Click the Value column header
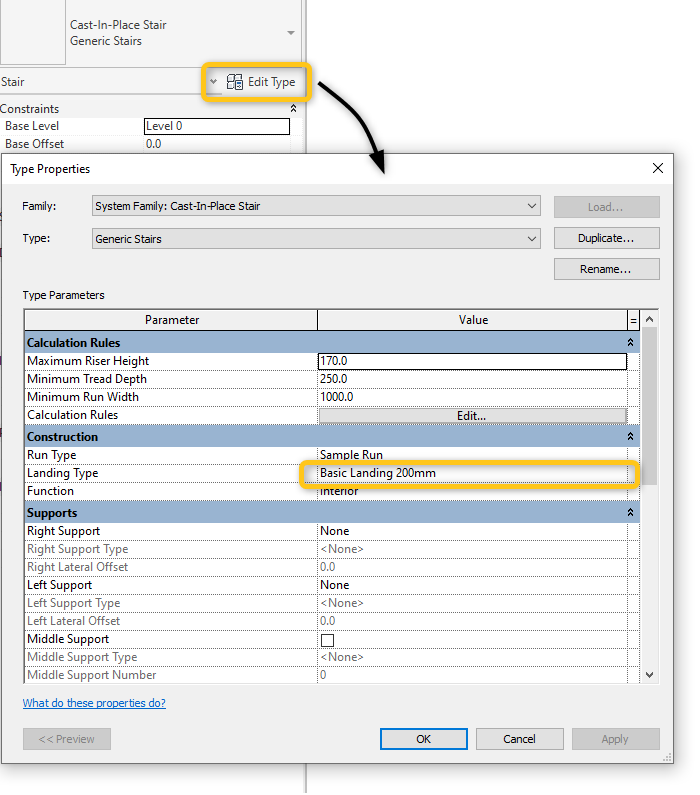Viewport: 700px width, 795px height. click(x=472, y=320)
